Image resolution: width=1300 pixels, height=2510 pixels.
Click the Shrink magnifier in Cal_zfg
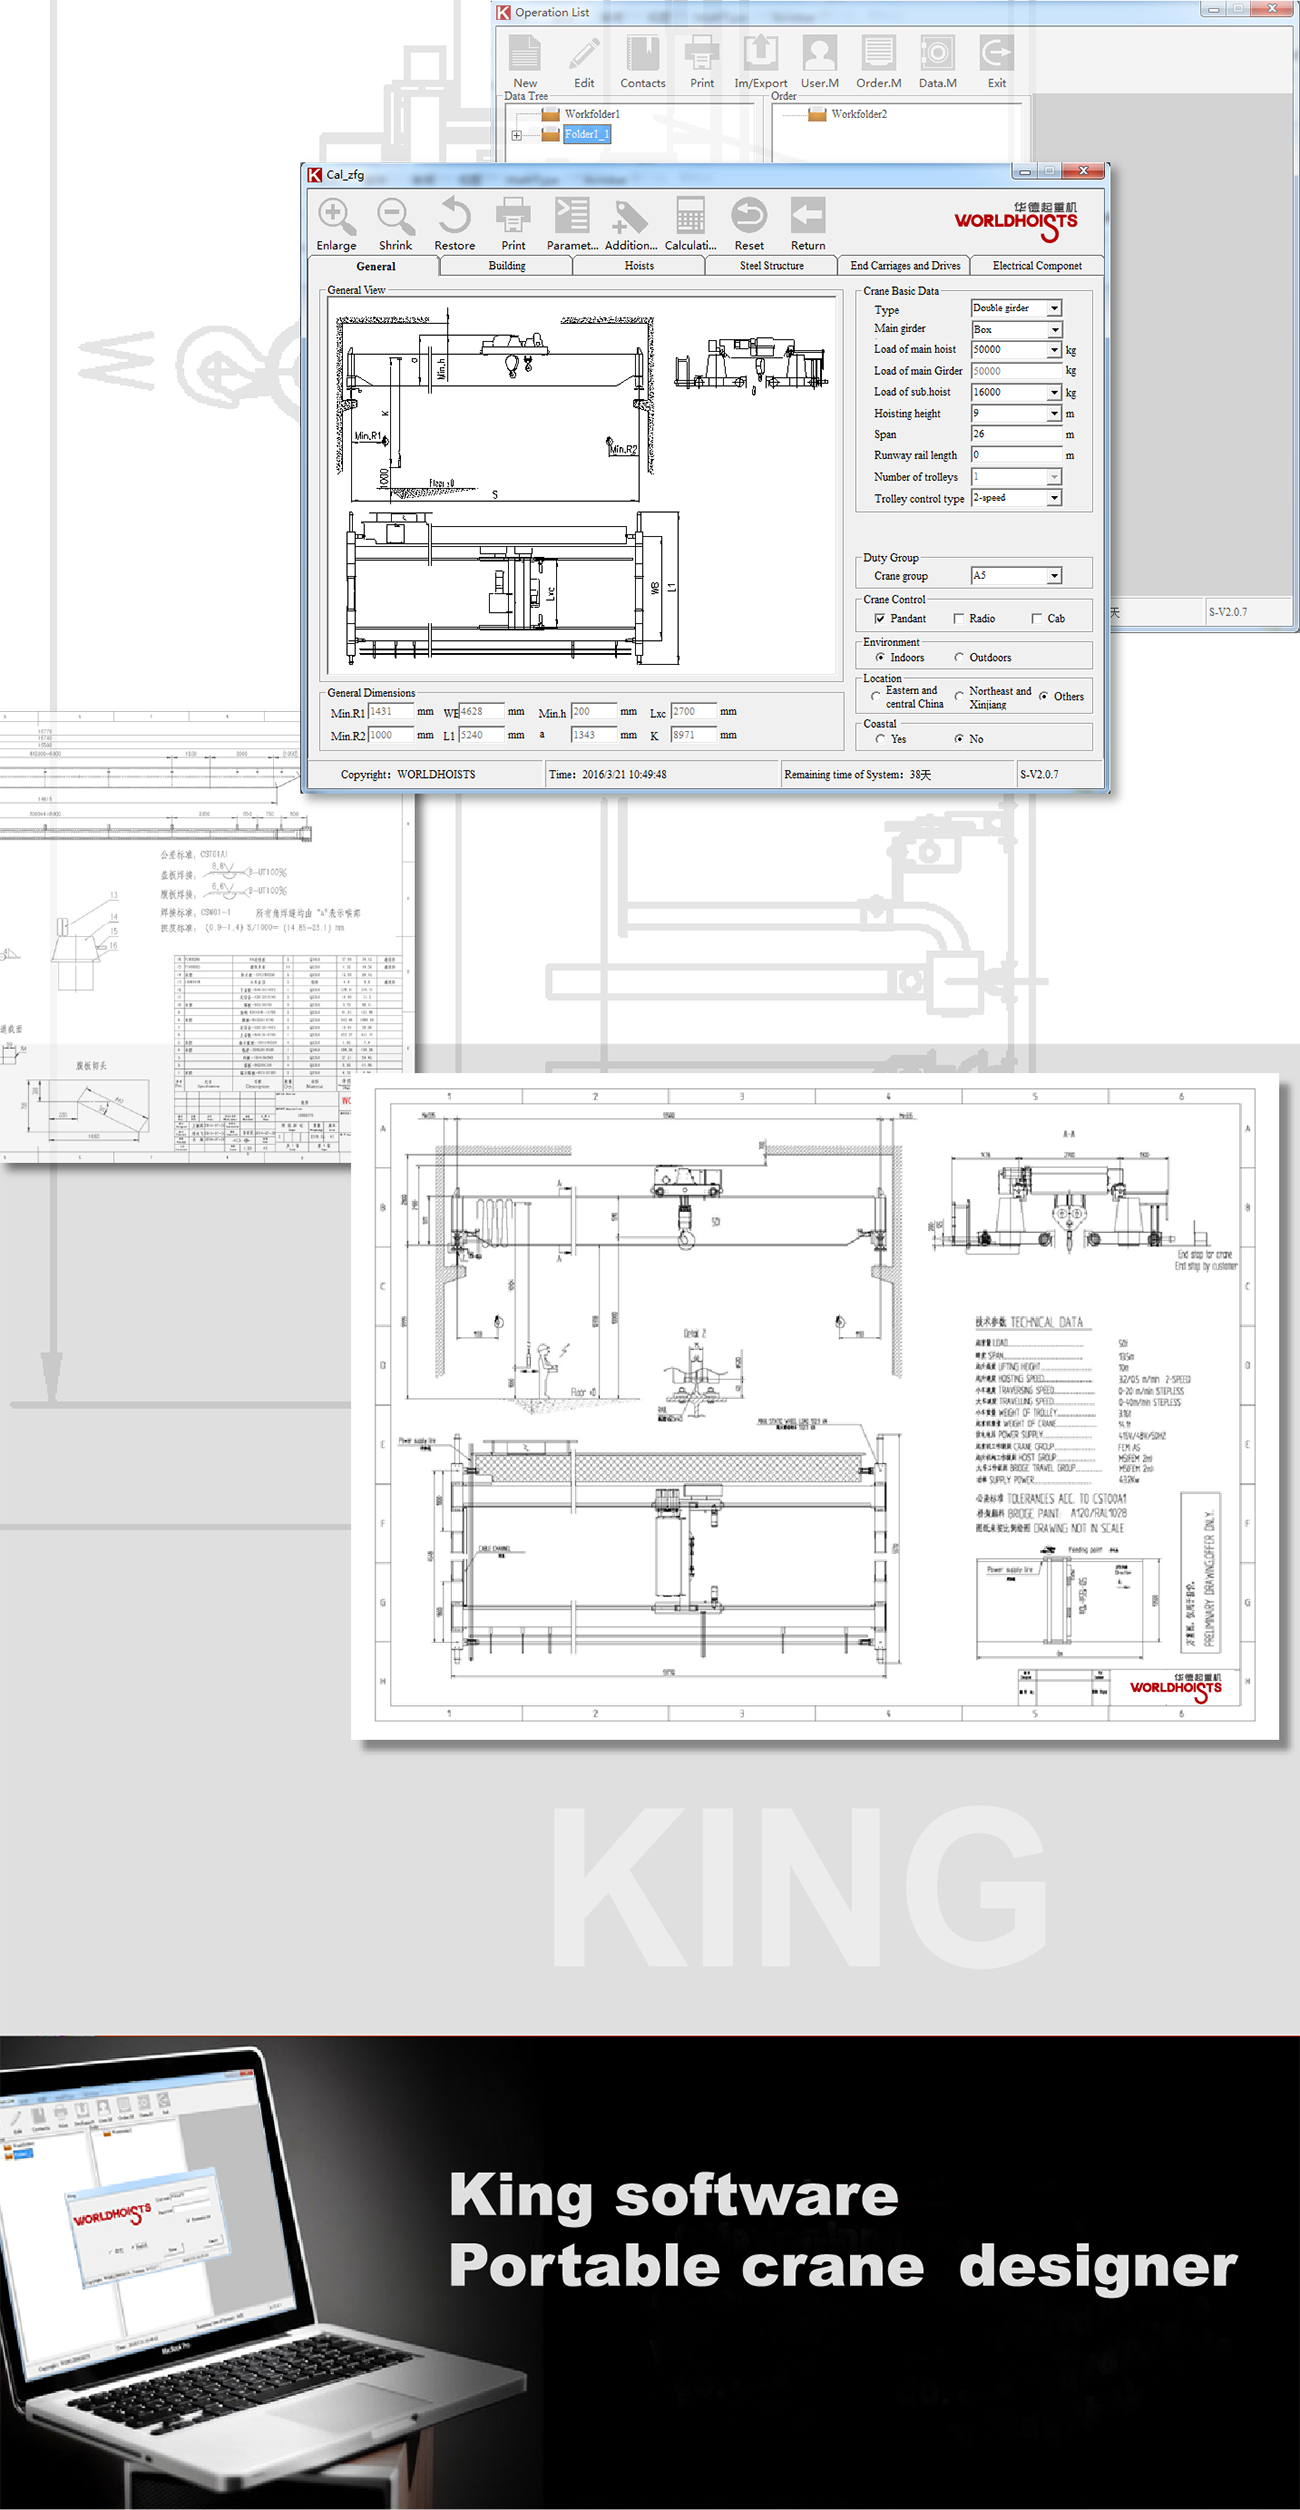395,216
